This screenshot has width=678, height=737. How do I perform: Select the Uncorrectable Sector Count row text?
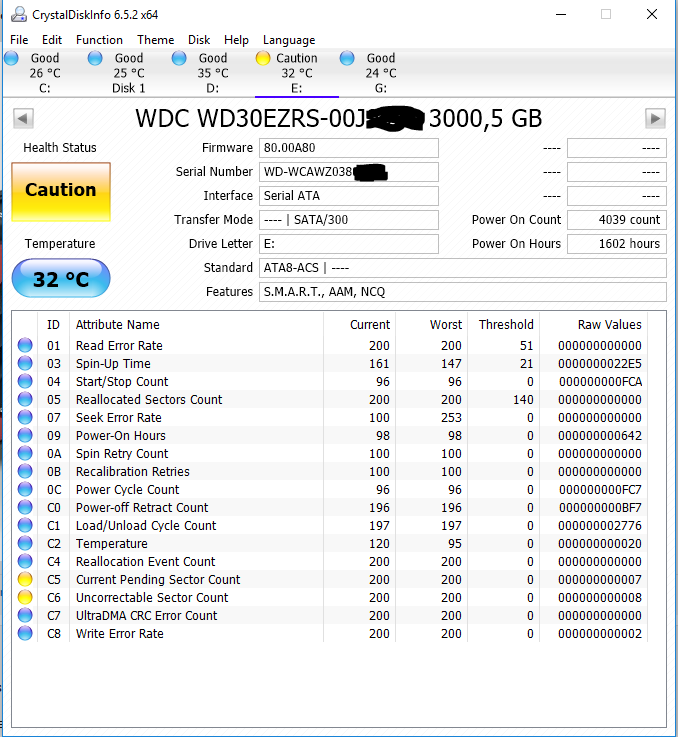click(152, 597)
